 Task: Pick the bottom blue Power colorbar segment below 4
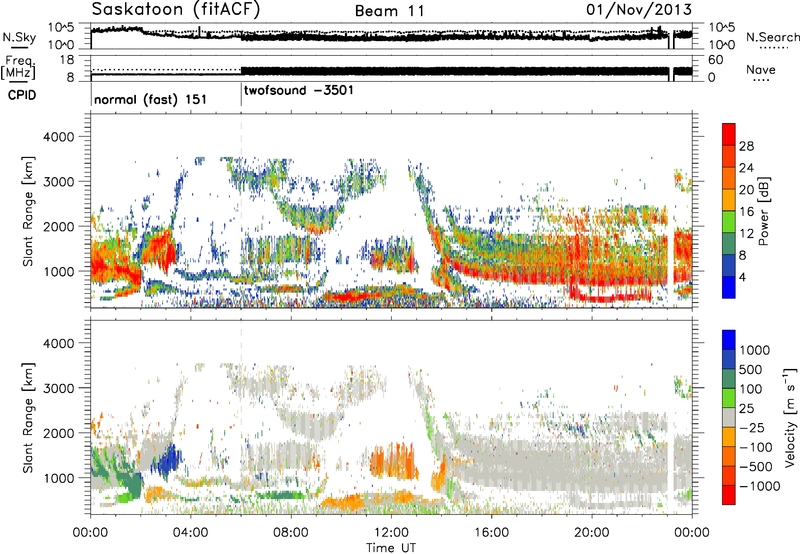pos(729,288)
